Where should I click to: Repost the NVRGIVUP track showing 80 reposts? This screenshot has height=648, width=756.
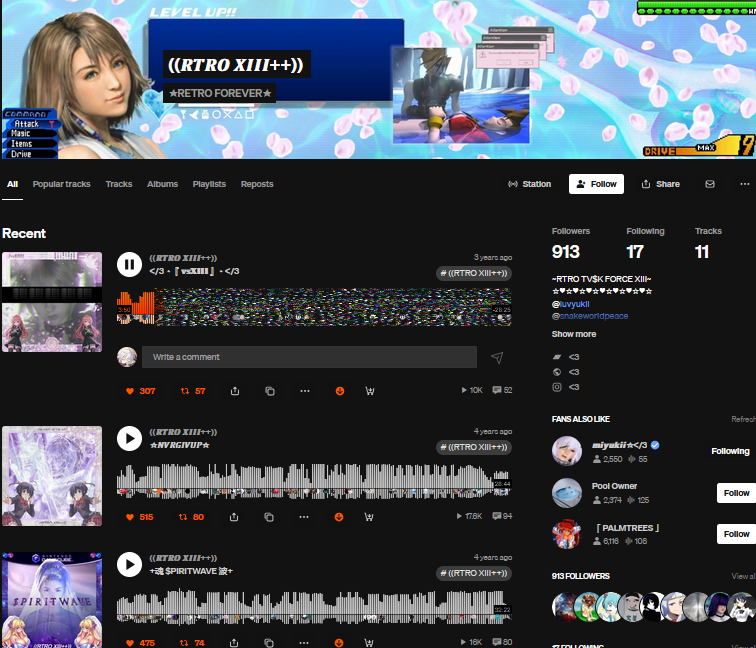pos(191,517)
